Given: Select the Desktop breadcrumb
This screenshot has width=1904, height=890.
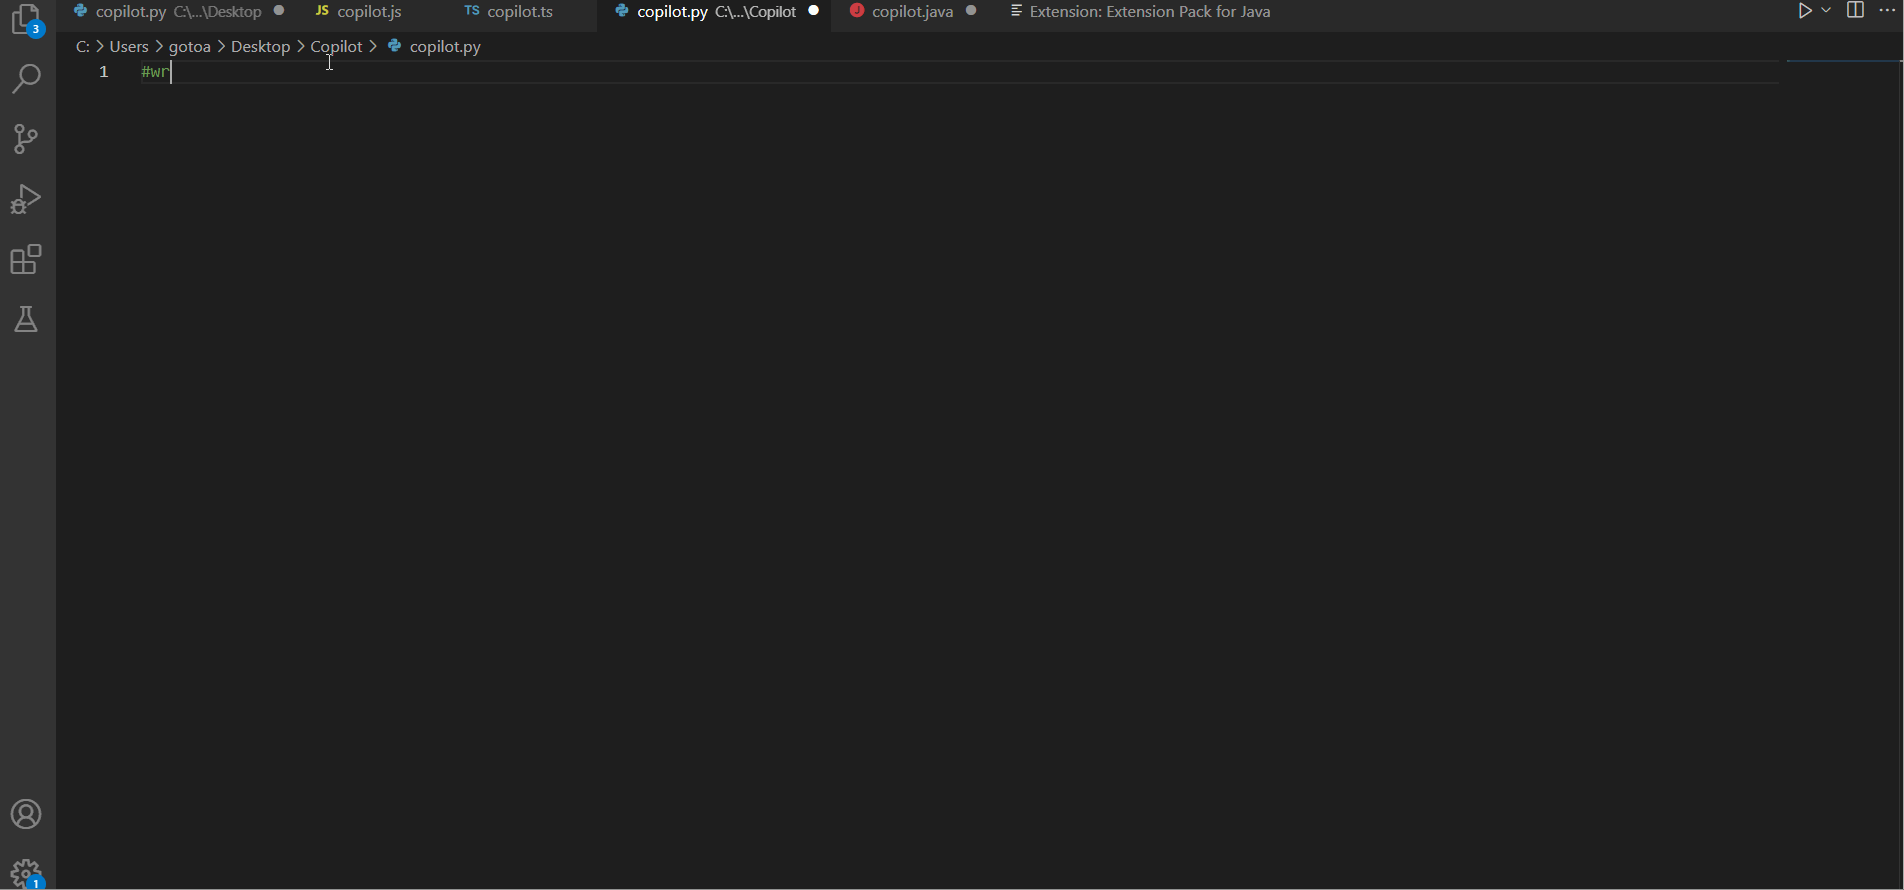Looking at the screenshot, I should (x=260, y=46).
